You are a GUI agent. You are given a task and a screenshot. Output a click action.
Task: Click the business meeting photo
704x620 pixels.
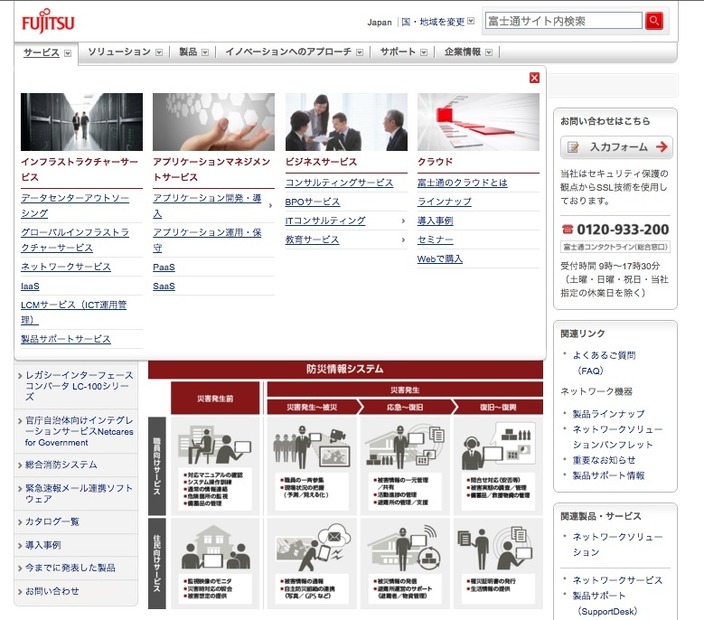tap(346, 122)
